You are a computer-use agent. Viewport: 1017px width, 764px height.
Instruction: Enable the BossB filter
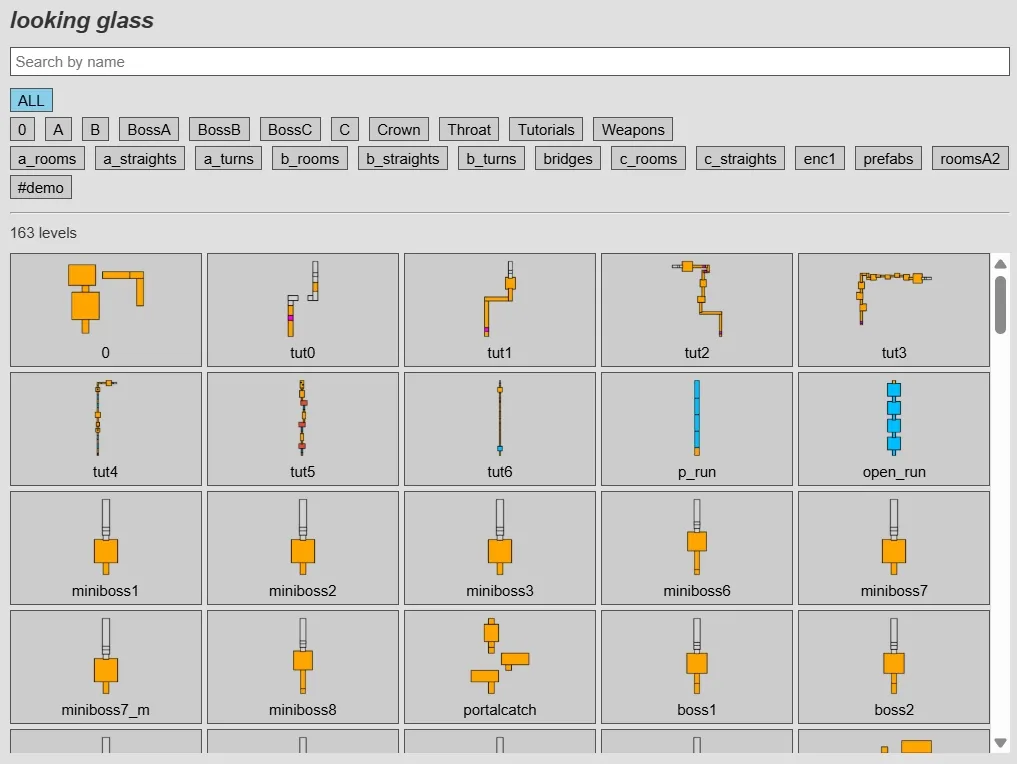click(219, 130)
